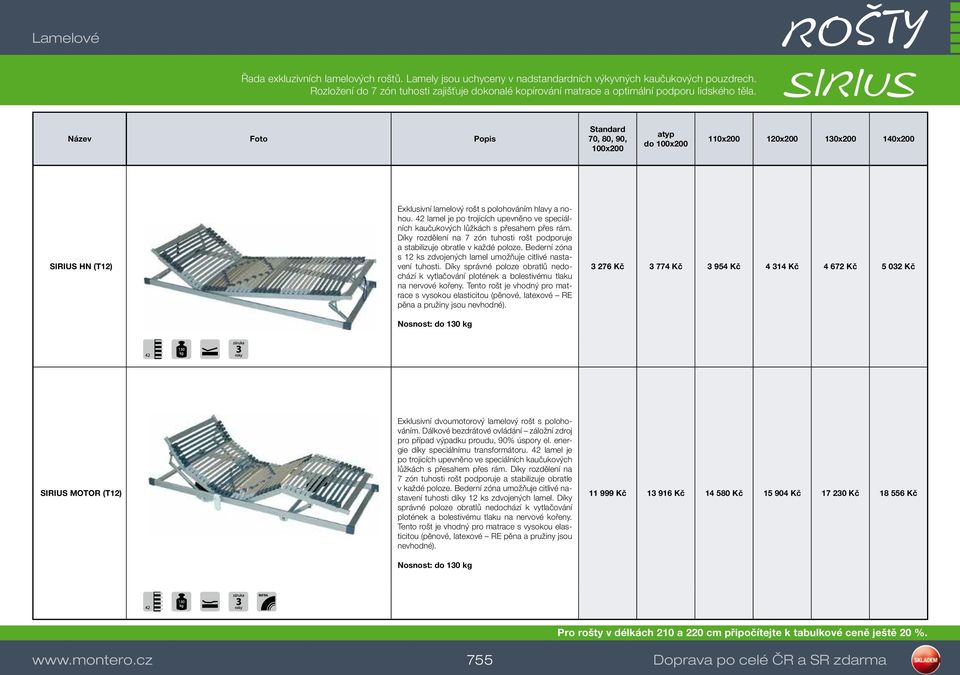Click the price '3 276 Kč'
Viewport: 960px width, 675px height.
click(x=607, y=266)
